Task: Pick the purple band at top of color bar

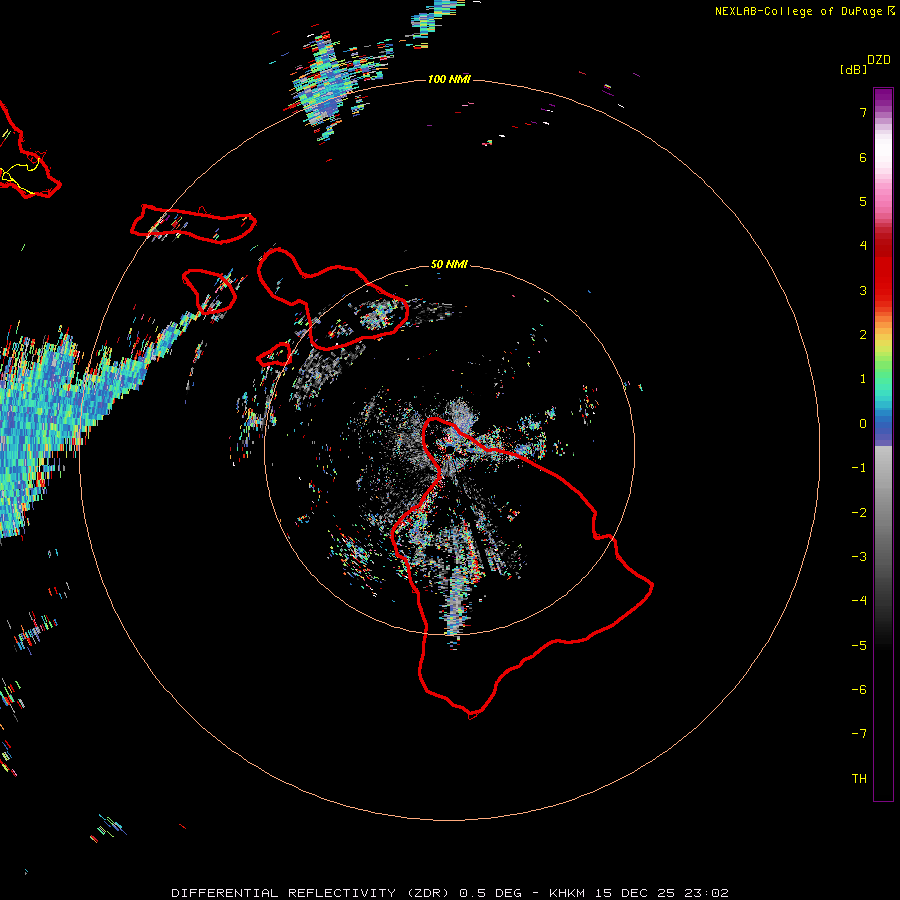Action: (x=883, y=98)
